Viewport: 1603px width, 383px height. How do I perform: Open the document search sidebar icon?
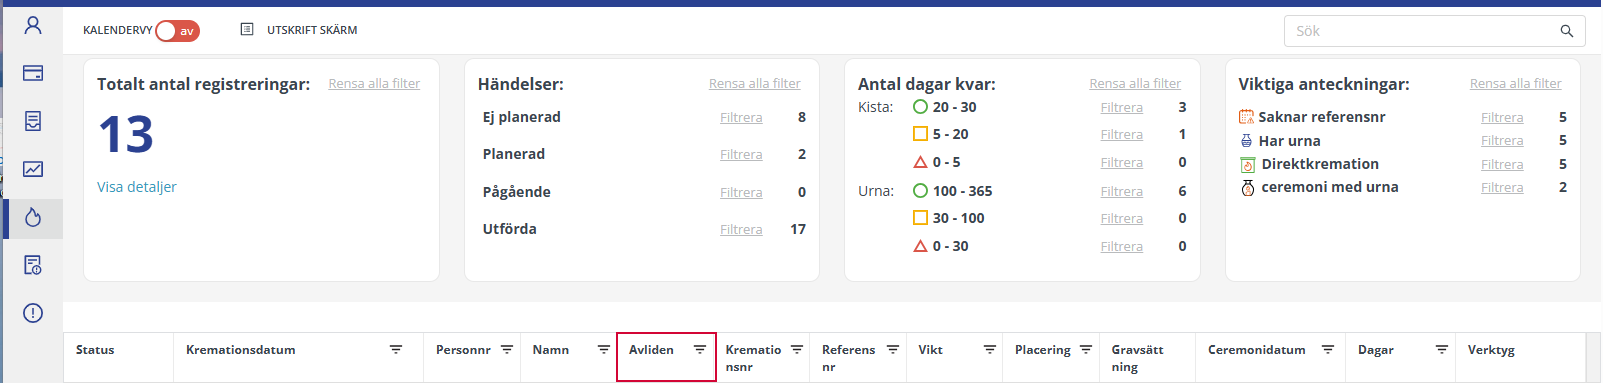point(33,265)
